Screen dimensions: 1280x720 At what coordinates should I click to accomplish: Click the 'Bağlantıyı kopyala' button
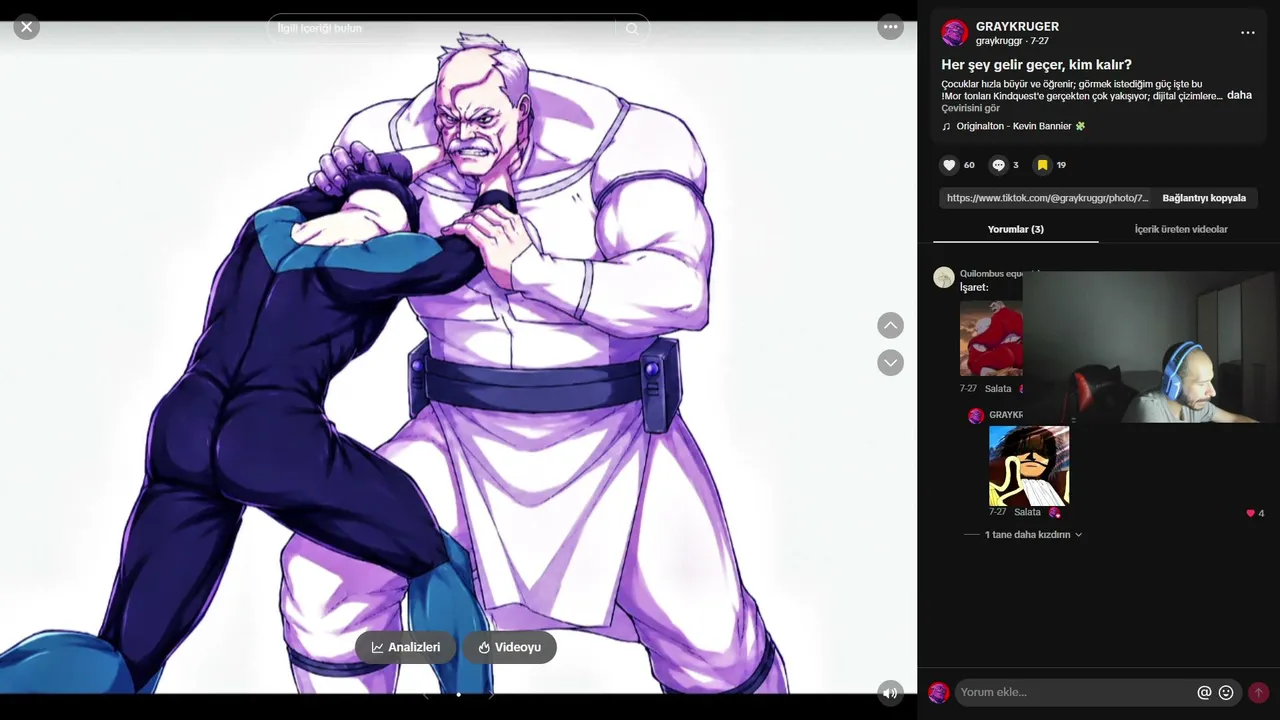1204,198
